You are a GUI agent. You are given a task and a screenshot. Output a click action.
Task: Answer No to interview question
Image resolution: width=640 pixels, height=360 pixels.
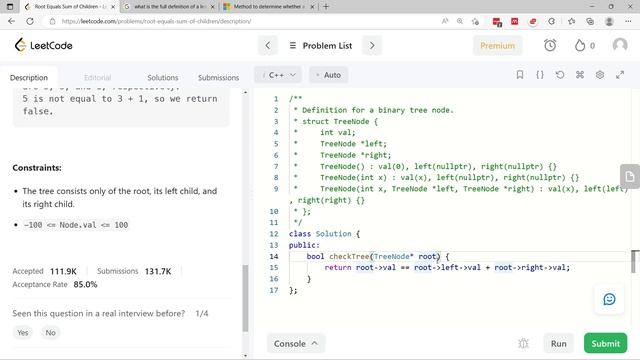[50, 333]
